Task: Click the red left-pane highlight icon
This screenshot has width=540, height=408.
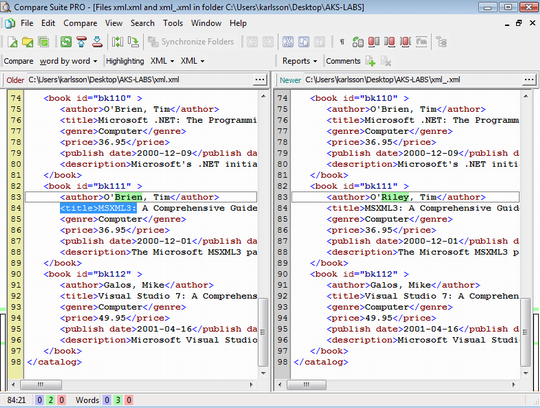Action: pyautogui.click(x=374, y=42)
